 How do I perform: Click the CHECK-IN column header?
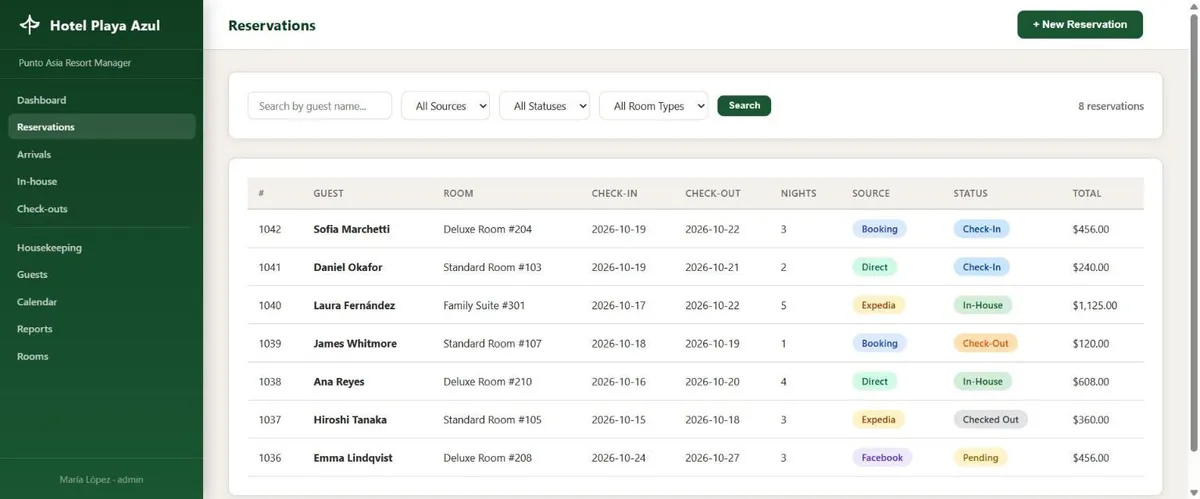[x=614, y=194]
